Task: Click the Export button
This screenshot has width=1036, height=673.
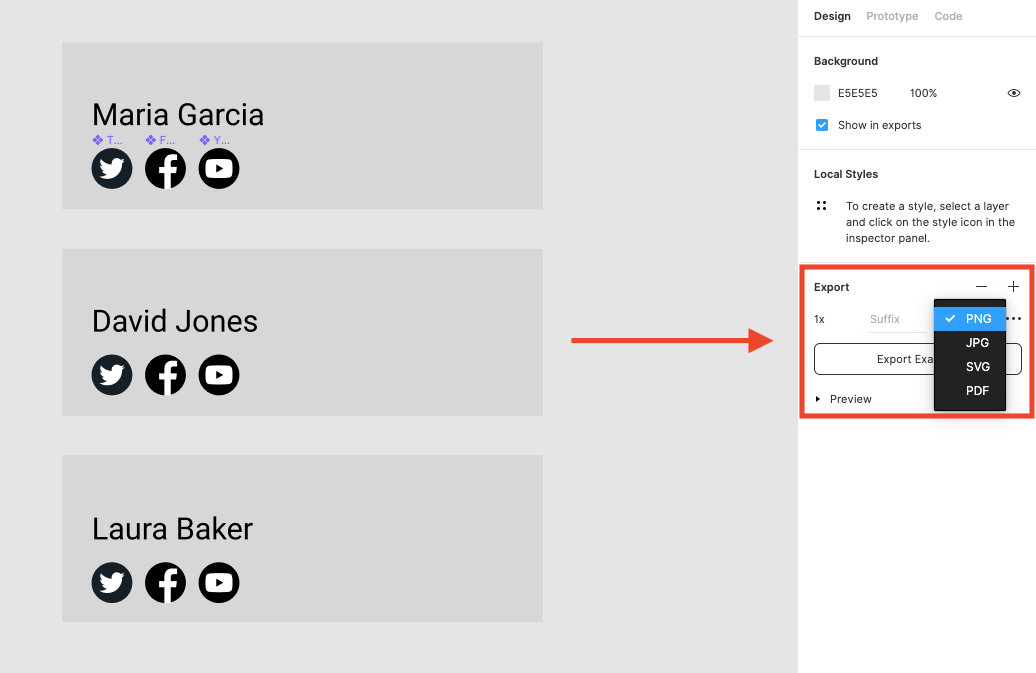Action: click(x=918, y=359)
